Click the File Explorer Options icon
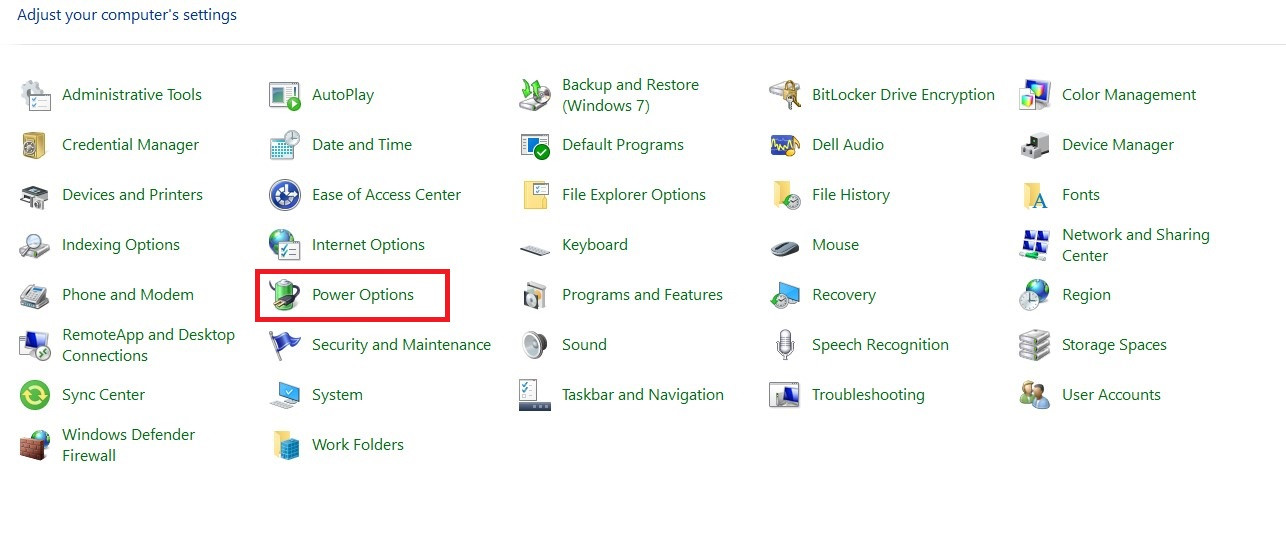1286x556 pixels. tap(535, 195)
